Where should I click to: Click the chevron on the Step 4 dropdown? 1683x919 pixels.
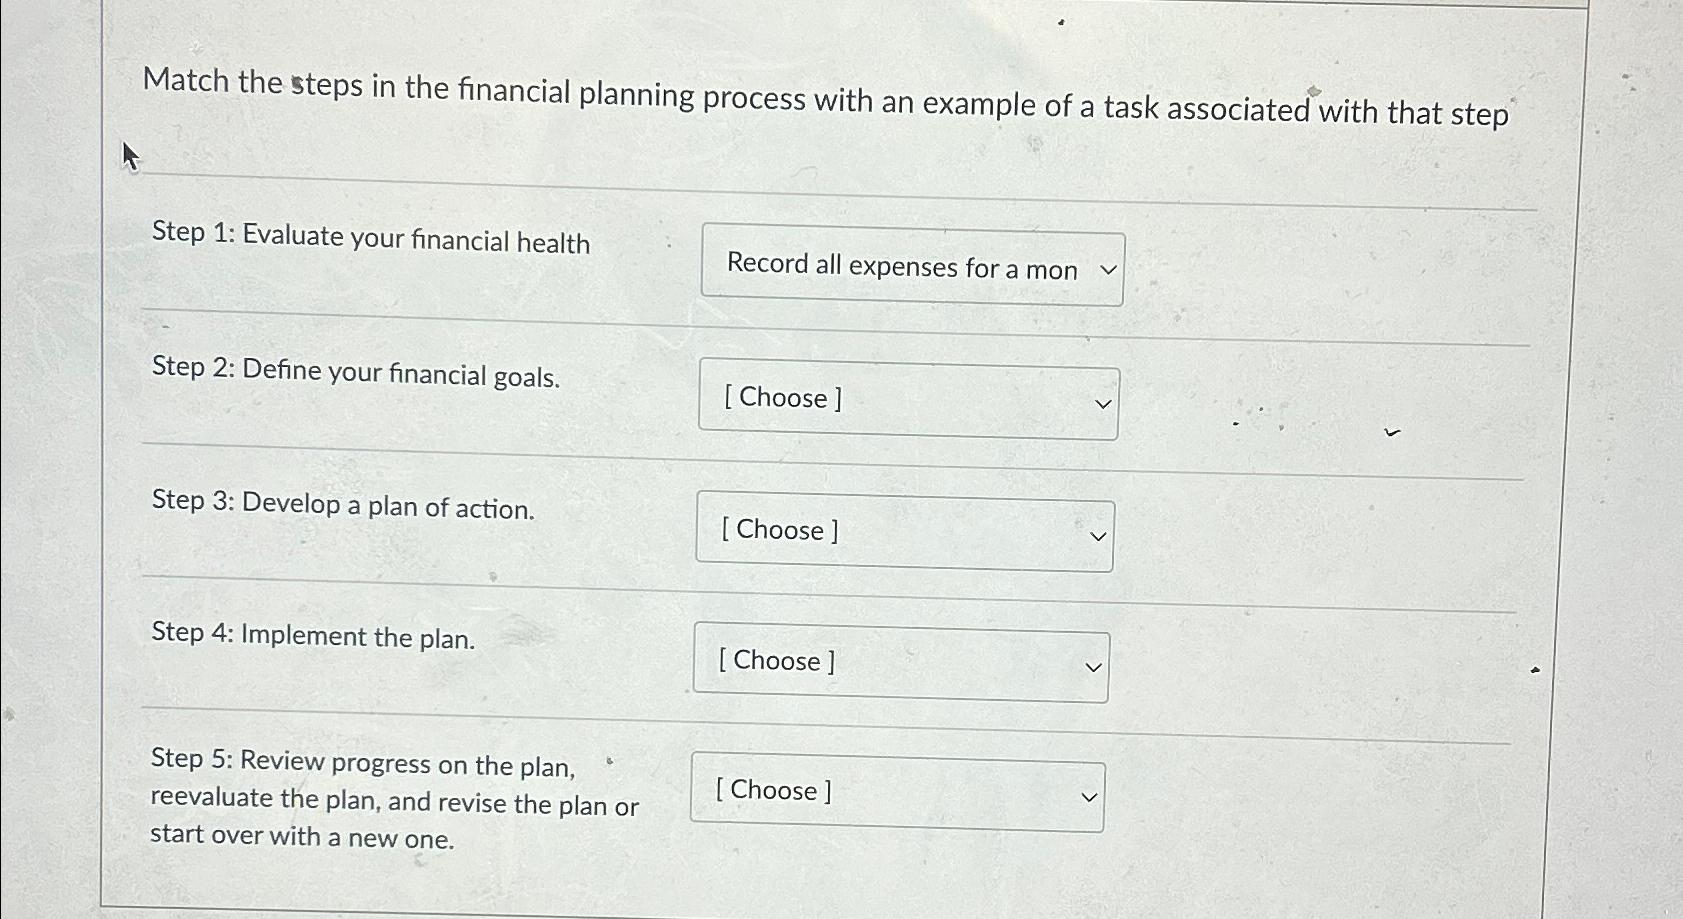point(1093,667)
